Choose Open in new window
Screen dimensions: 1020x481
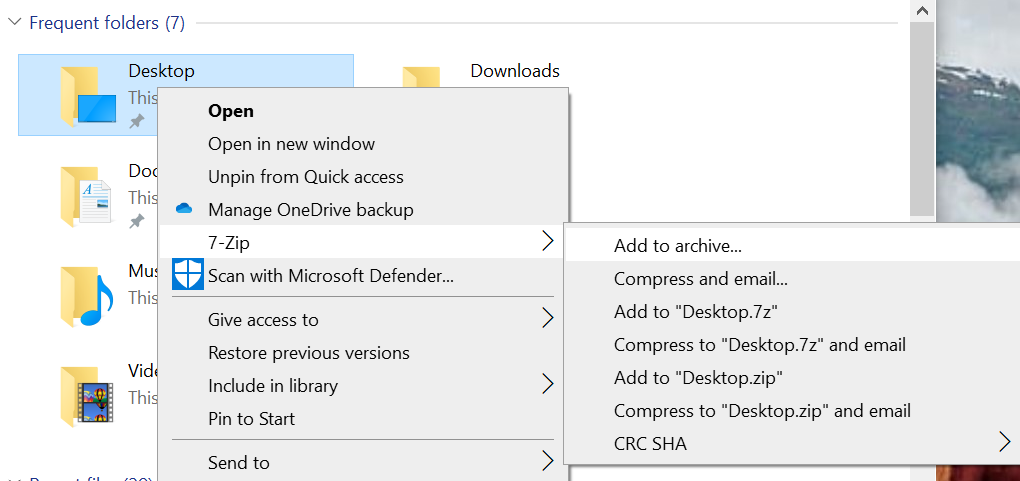(291, 144)
